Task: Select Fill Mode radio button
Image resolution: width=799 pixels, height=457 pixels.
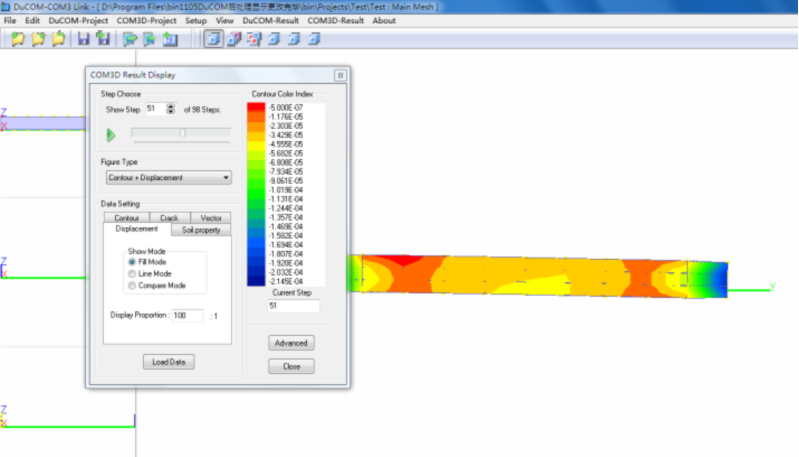Action: click(x=132, y=261)
